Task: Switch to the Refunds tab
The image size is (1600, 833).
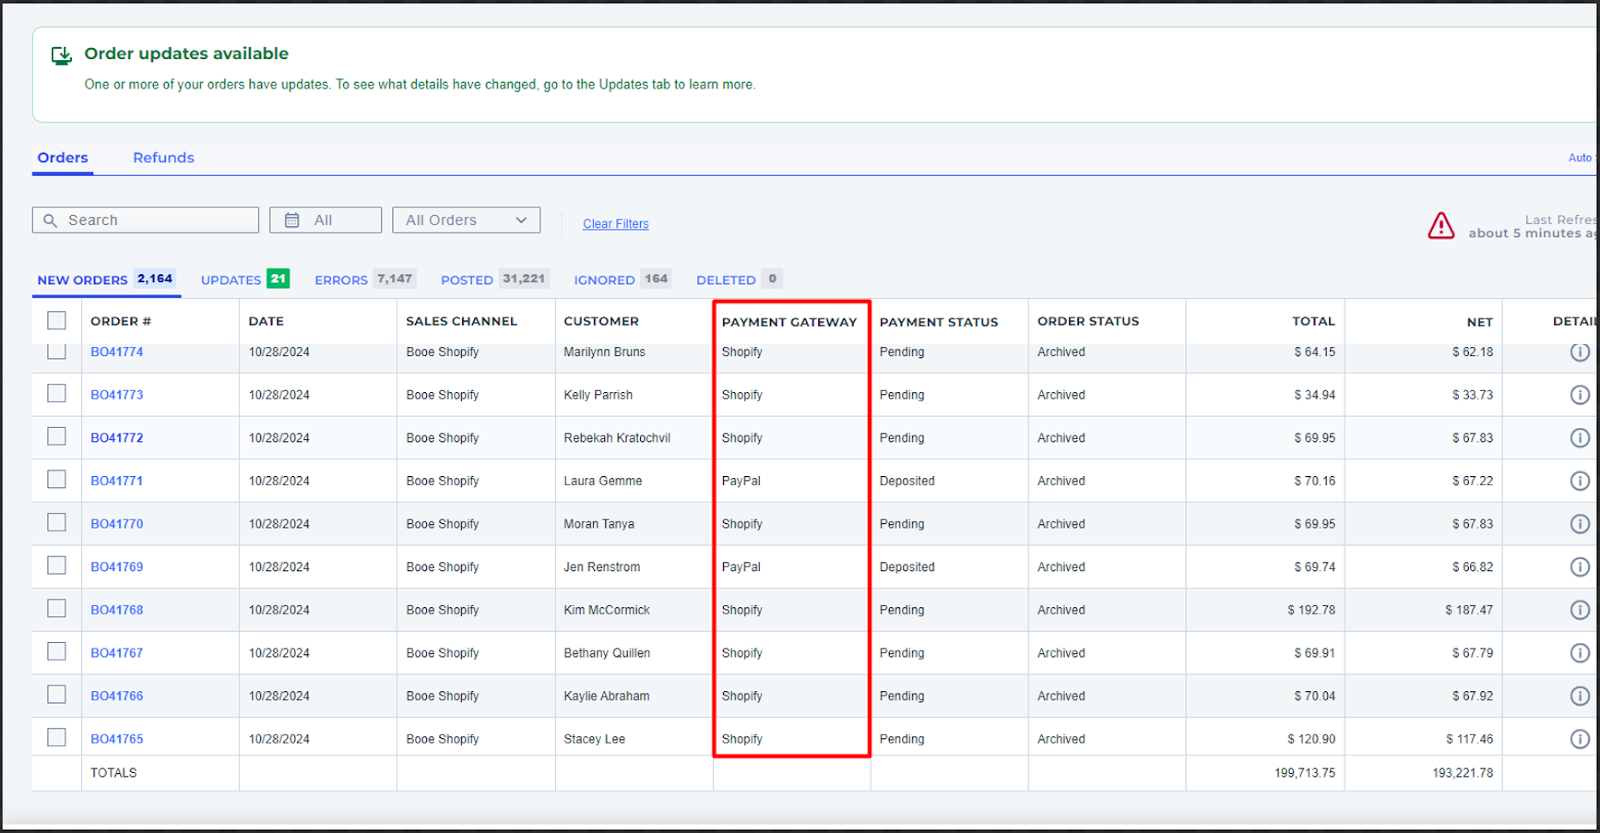Action: point(163,158)
